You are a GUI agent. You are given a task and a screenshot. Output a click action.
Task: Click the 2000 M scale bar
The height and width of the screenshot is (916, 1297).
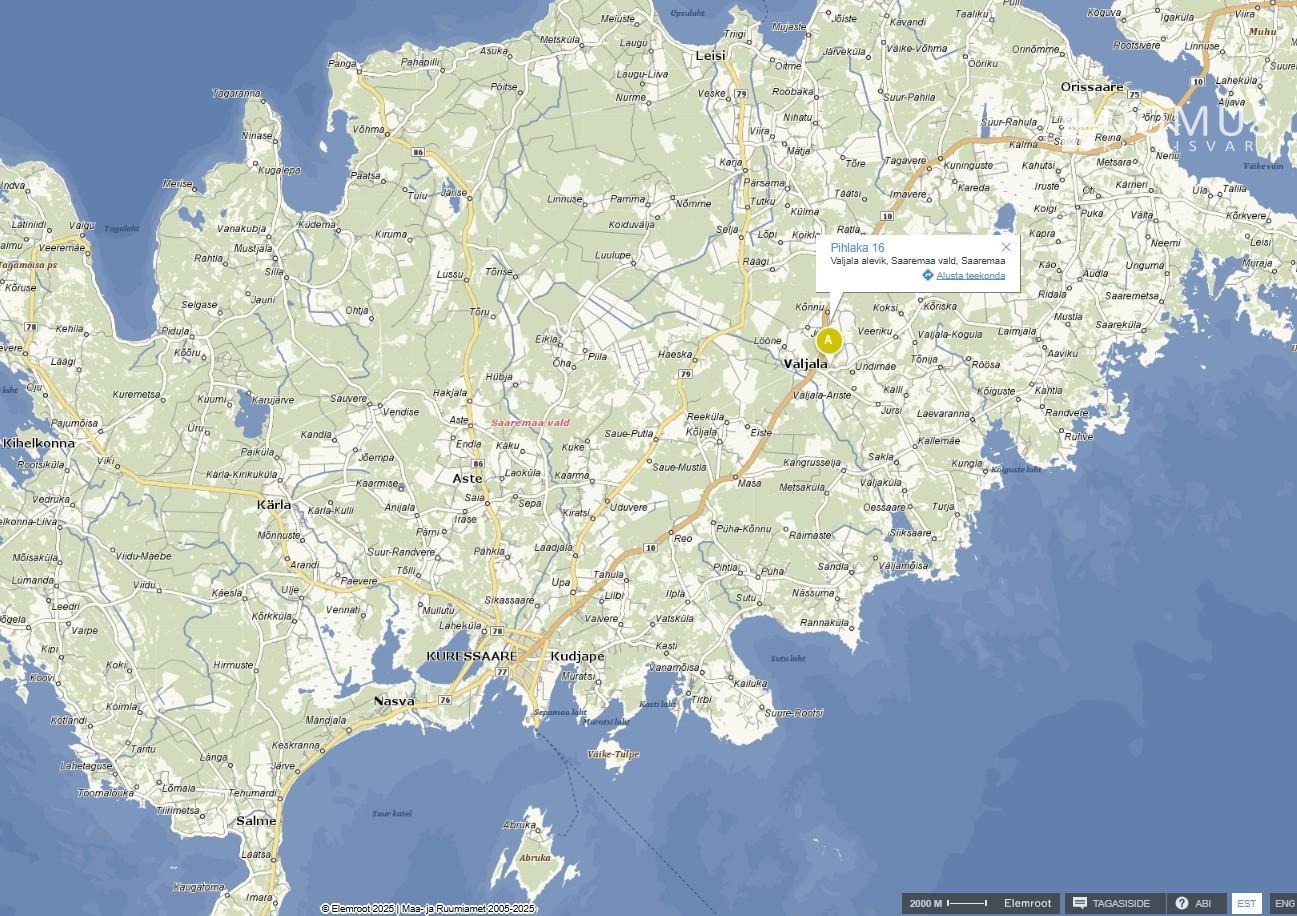966,903
